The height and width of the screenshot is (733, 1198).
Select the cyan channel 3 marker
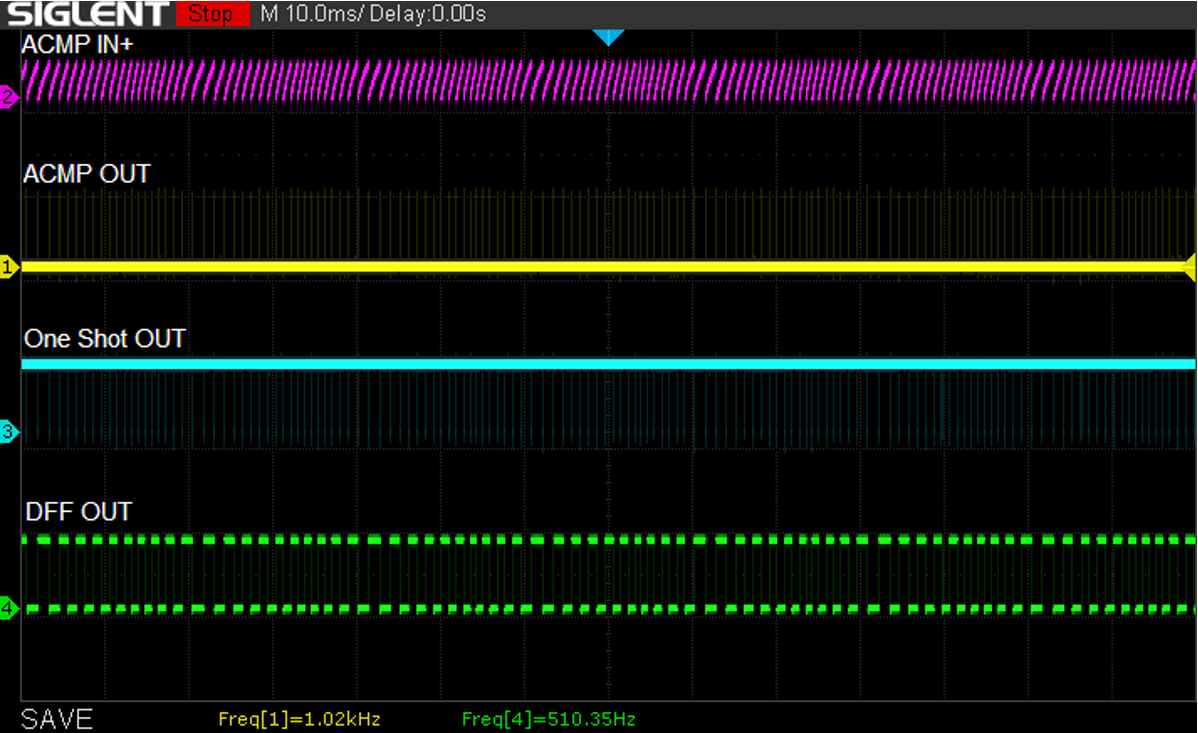pos(9,432)
